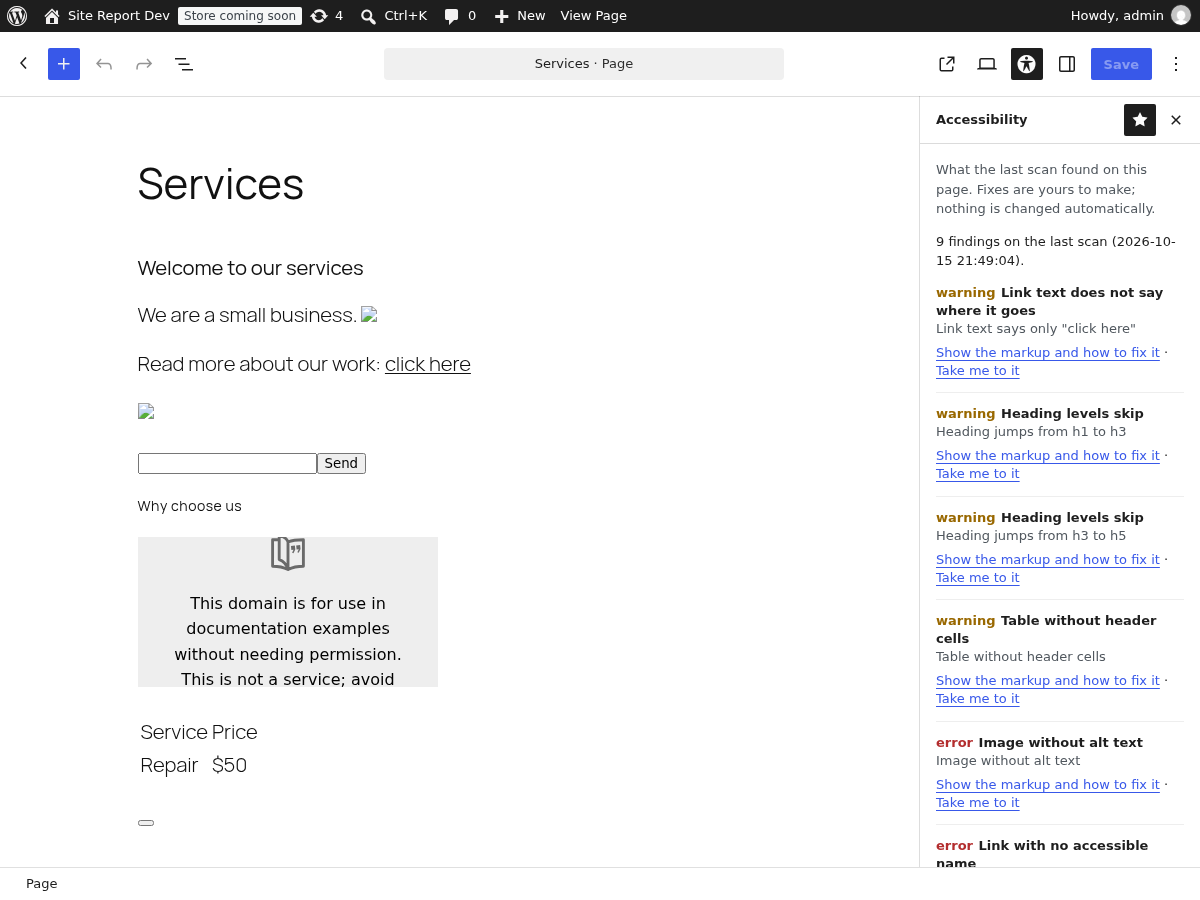Show markup for h3 to h5 heading skip

(1048, 560)
